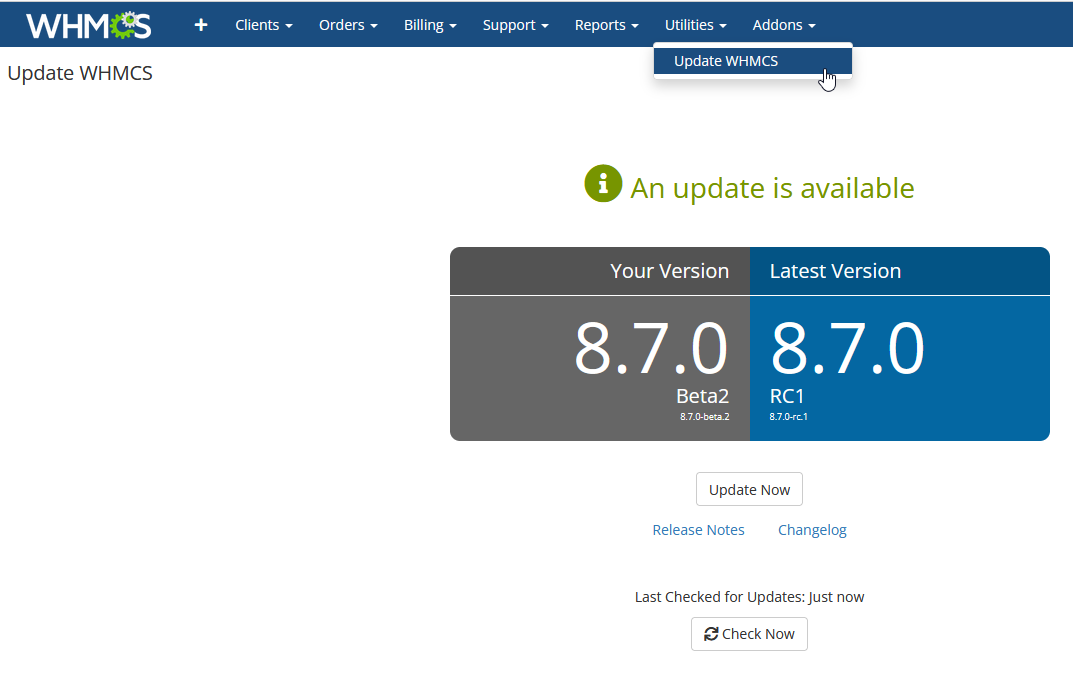This screenshot has height=676, width=1073.
Task: Select Update WHMCS menu entry
Action: tap(753, 61)
